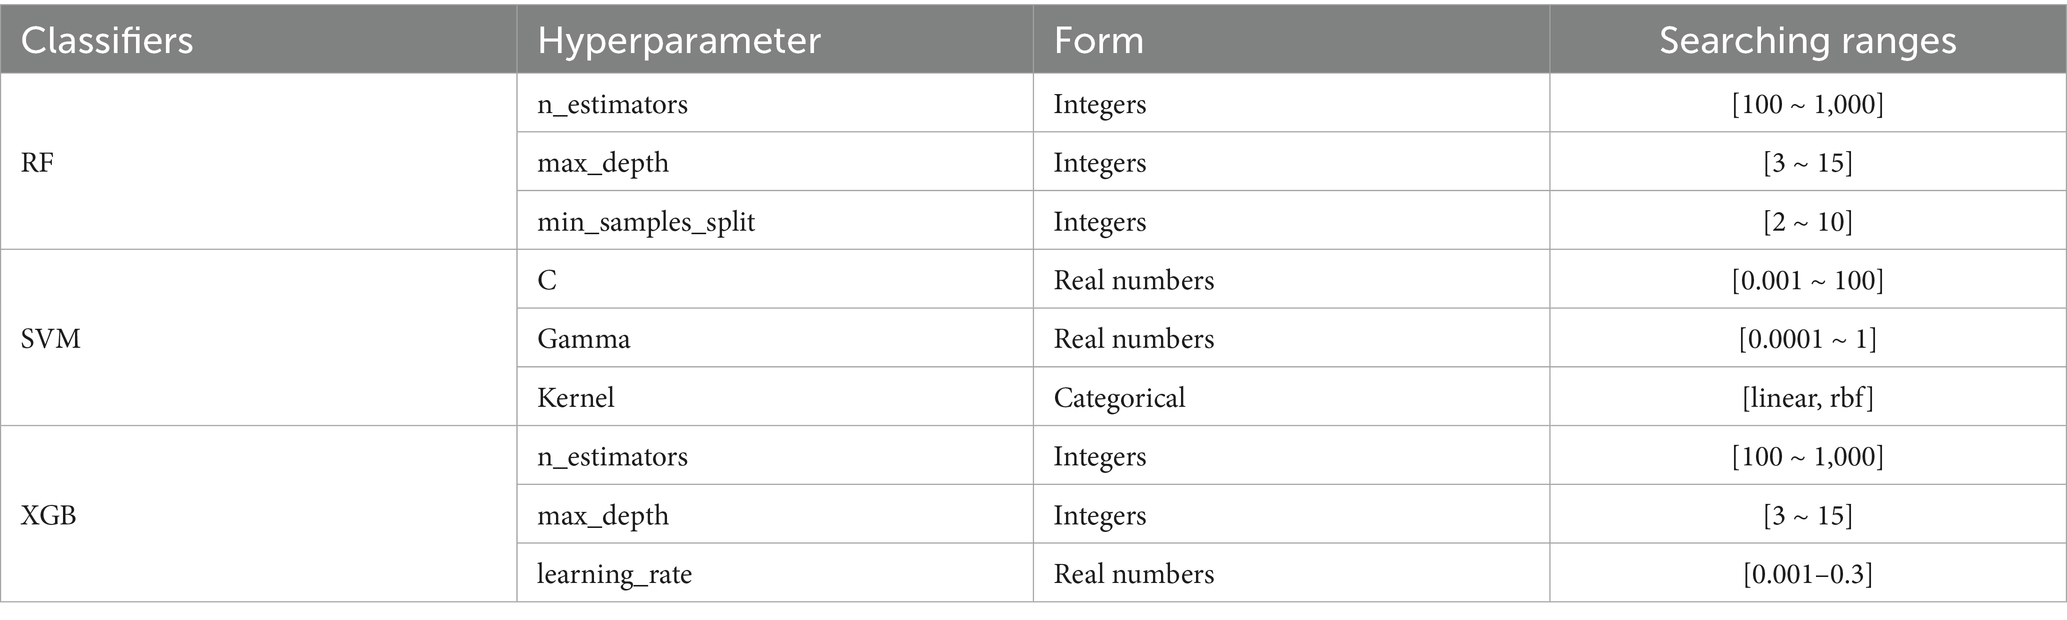Viewport: 2067px width, 620px height.
Task: Click Real numbers in the learning_rate row
Action: (x=1134, y=574)
